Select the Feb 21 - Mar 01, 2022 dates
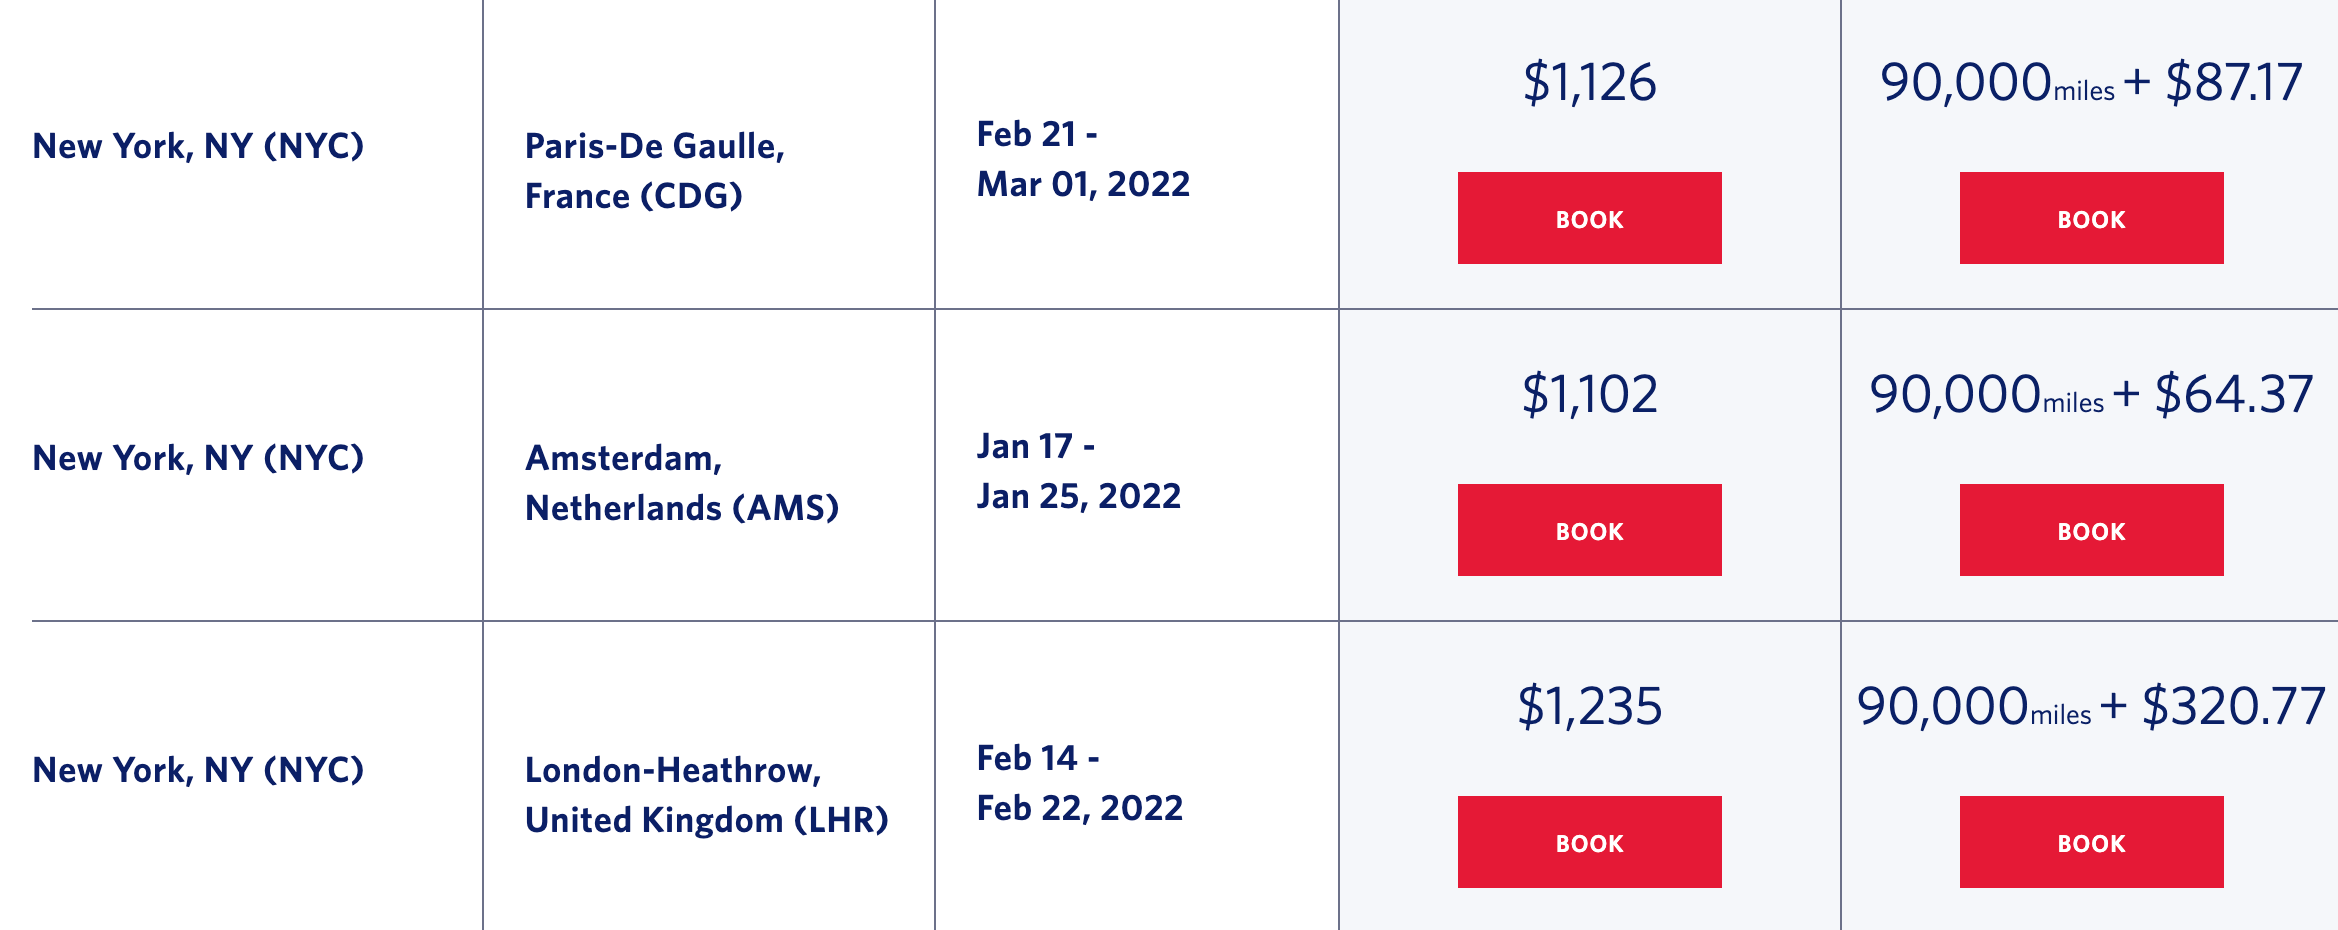The image size is (2338, 930). [1083, 159]
